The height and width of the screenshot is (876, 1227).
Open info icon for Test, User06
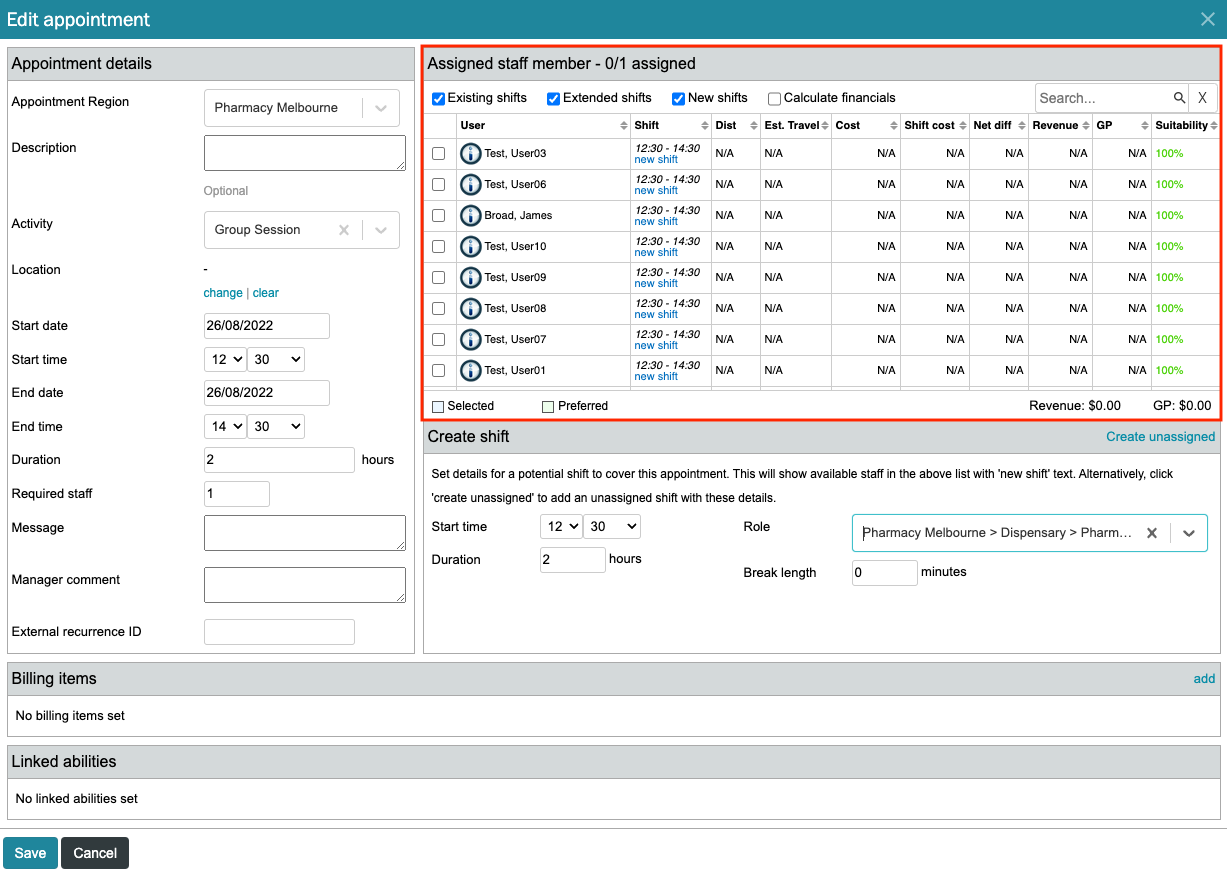click(470, 185)
